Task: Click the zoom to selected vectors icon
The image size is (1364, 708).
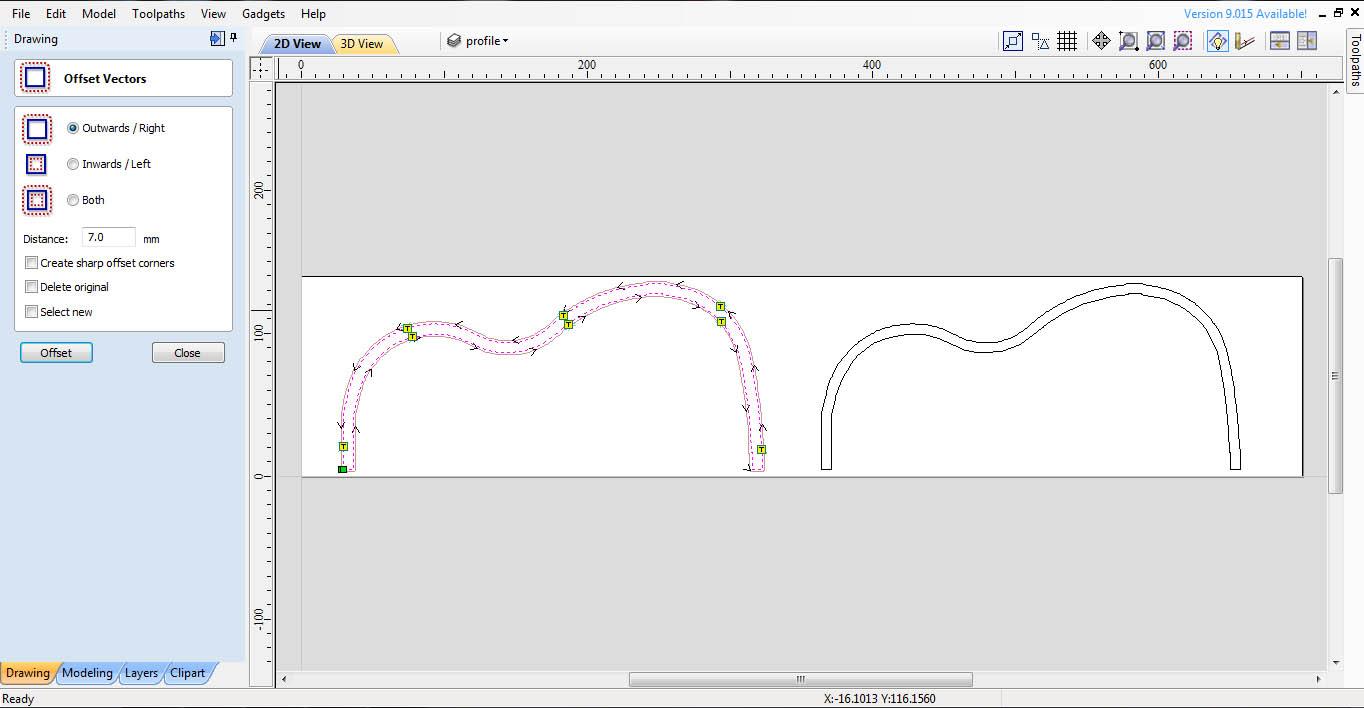Action: [1182, 41]
